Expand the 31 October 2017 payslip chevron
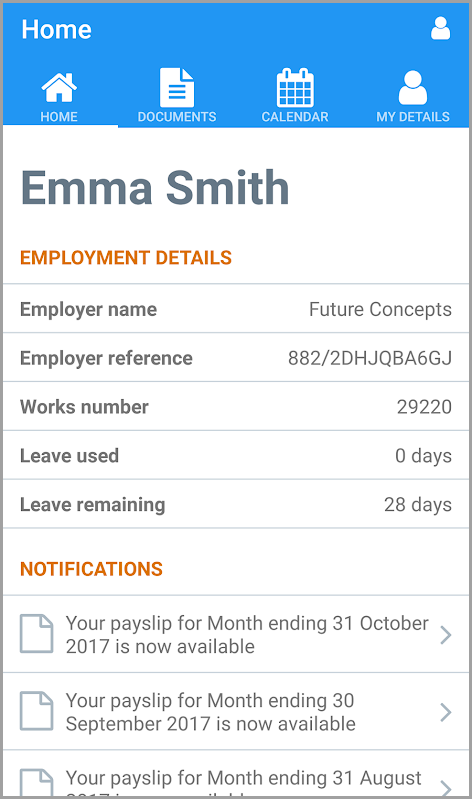472x799 pixels. (446, 635)
